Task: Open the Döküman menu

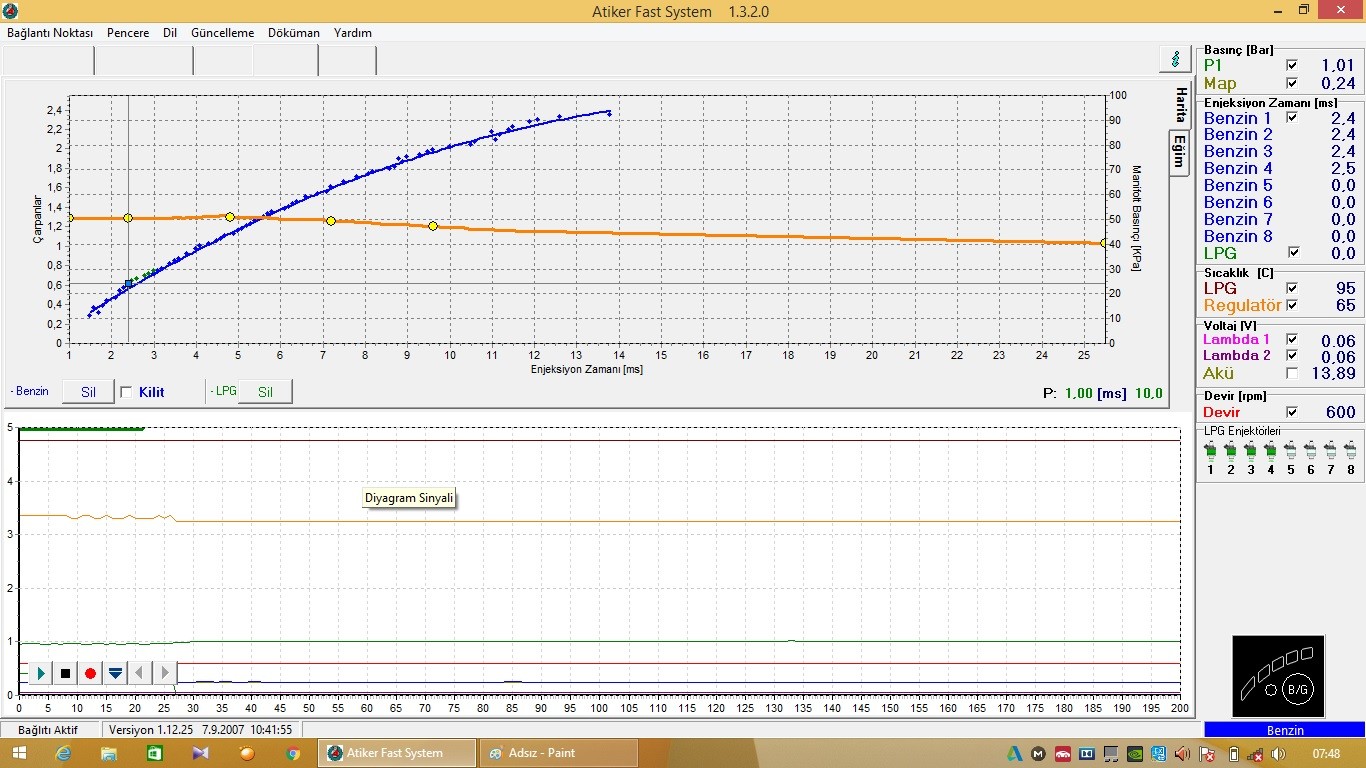Action: 294,33
